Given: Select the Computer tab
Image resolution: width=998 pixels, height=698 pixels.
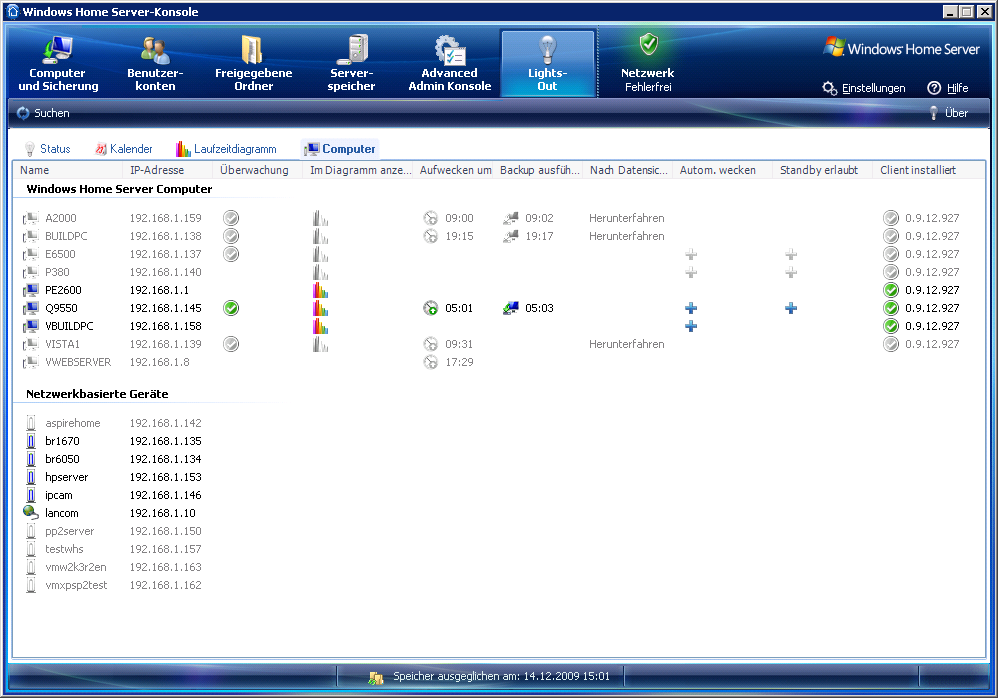Looking at the screenshot, I should point(340,149).
